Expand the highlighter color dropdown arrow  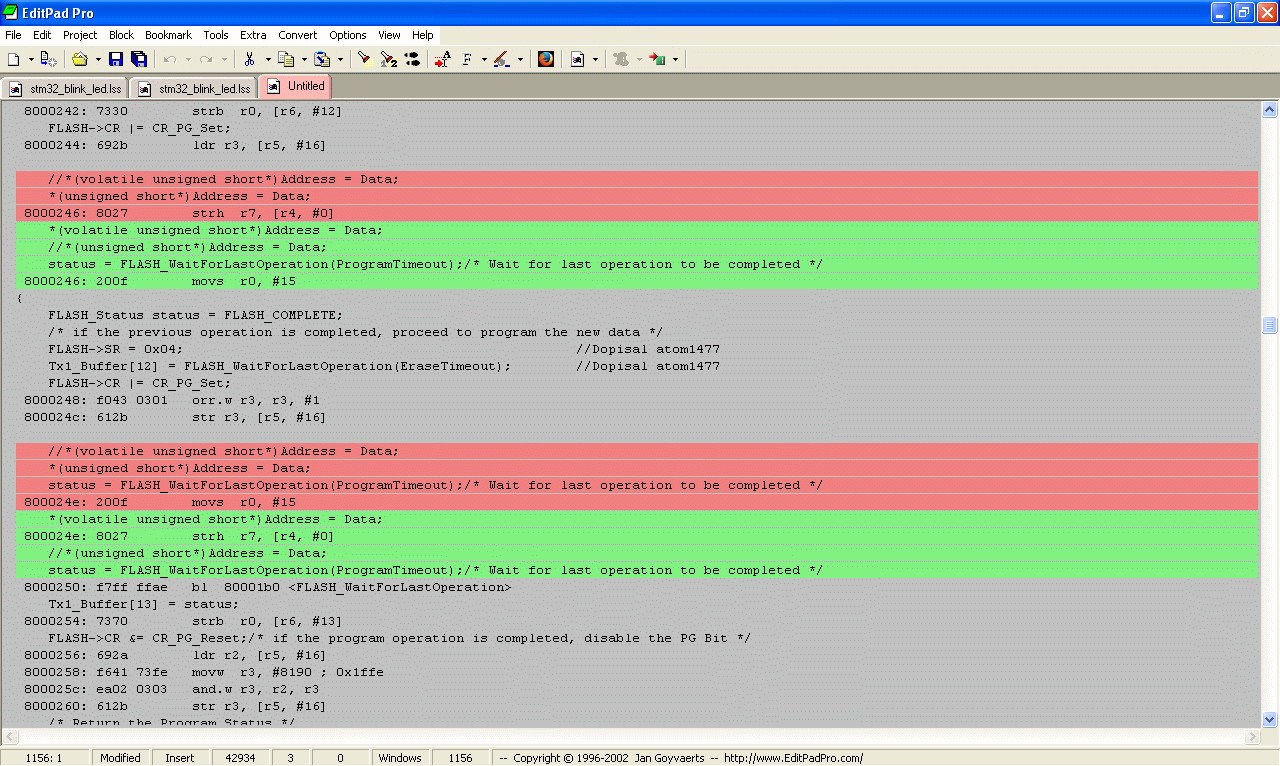519,60
